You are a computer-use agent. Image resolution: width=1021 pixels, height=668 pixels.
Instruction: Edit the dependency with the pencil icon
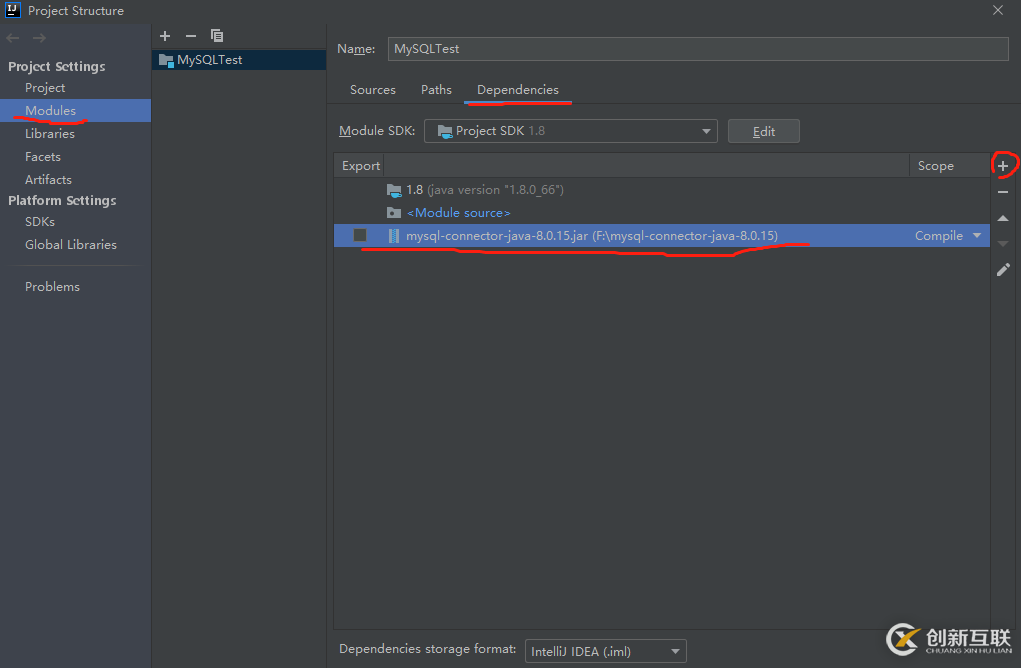1003,270
